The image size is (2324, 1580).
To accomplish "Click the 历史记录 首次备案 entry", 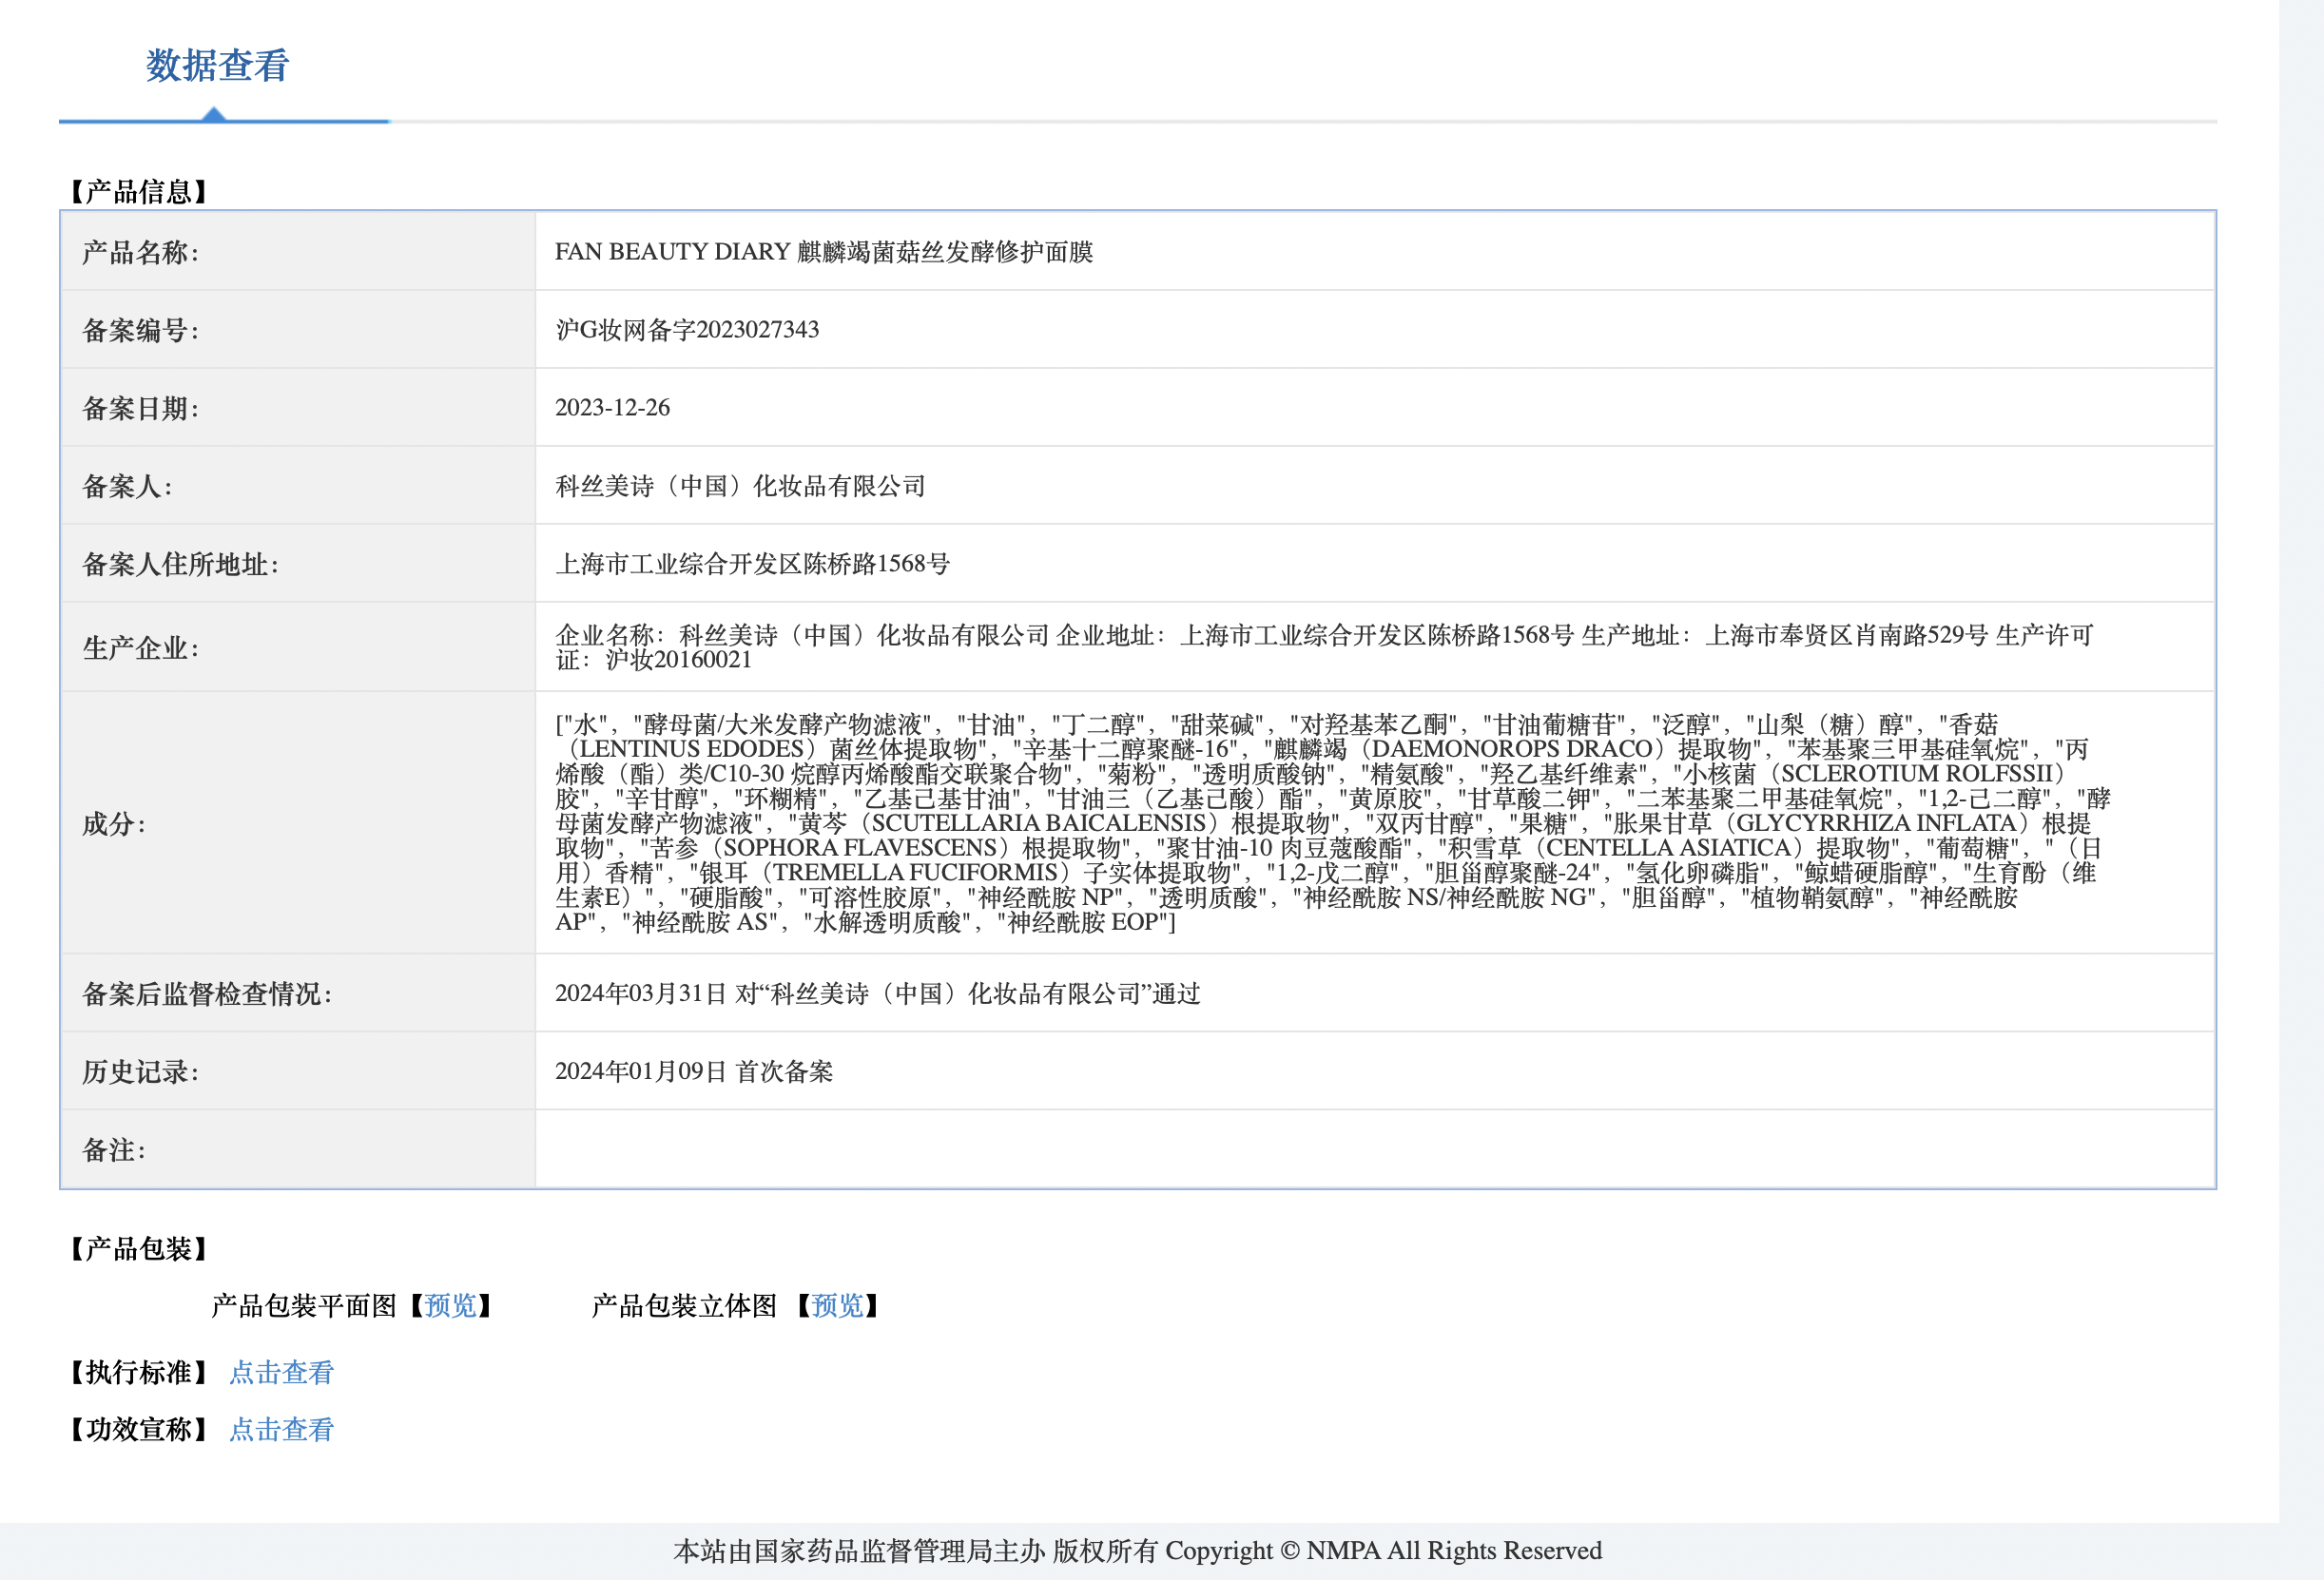I will pos(693,1071).
